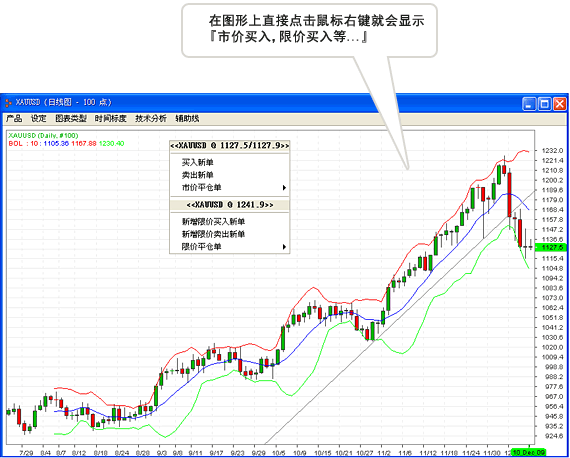Viewport: 570px width, 458px height.
Task: Minimize the XAUUSD chart window
Action: pyautogui.click(x=529, y=104)
